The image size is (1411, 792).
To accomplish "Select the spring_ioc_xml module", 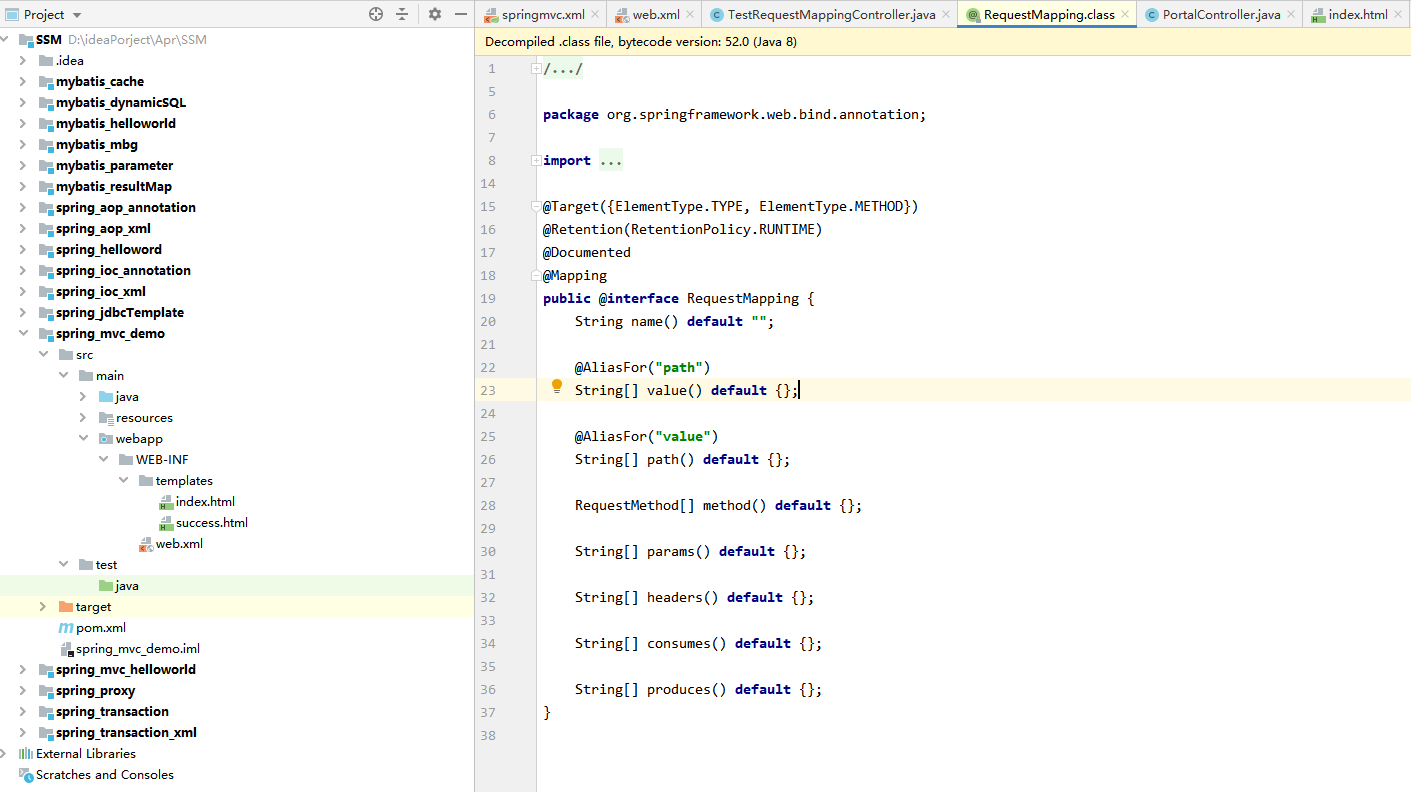I will pos(101,292).
